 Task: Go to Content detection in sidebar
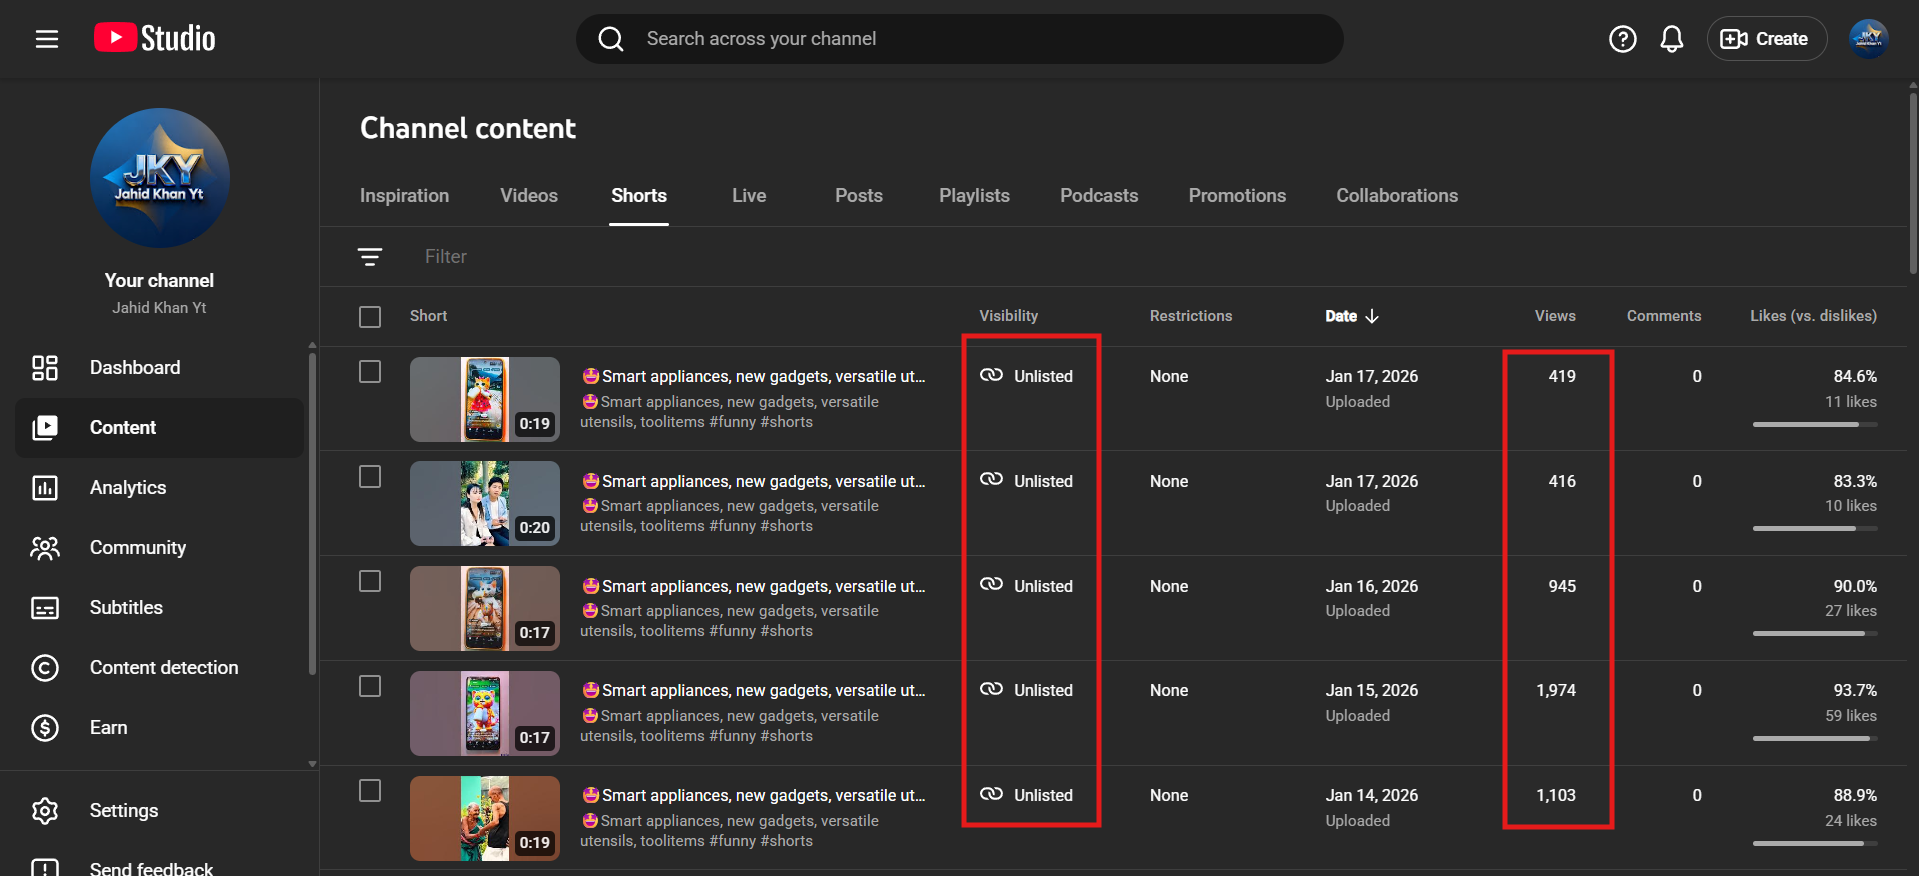click(163, 668)
